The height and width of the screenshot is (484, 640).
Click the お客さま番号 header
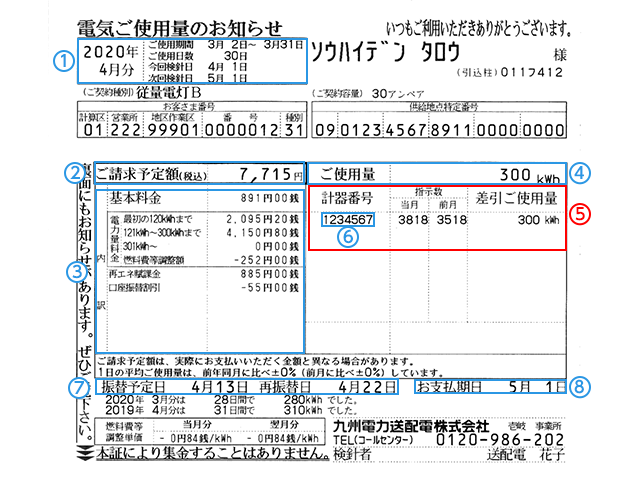tap(189, 107)
